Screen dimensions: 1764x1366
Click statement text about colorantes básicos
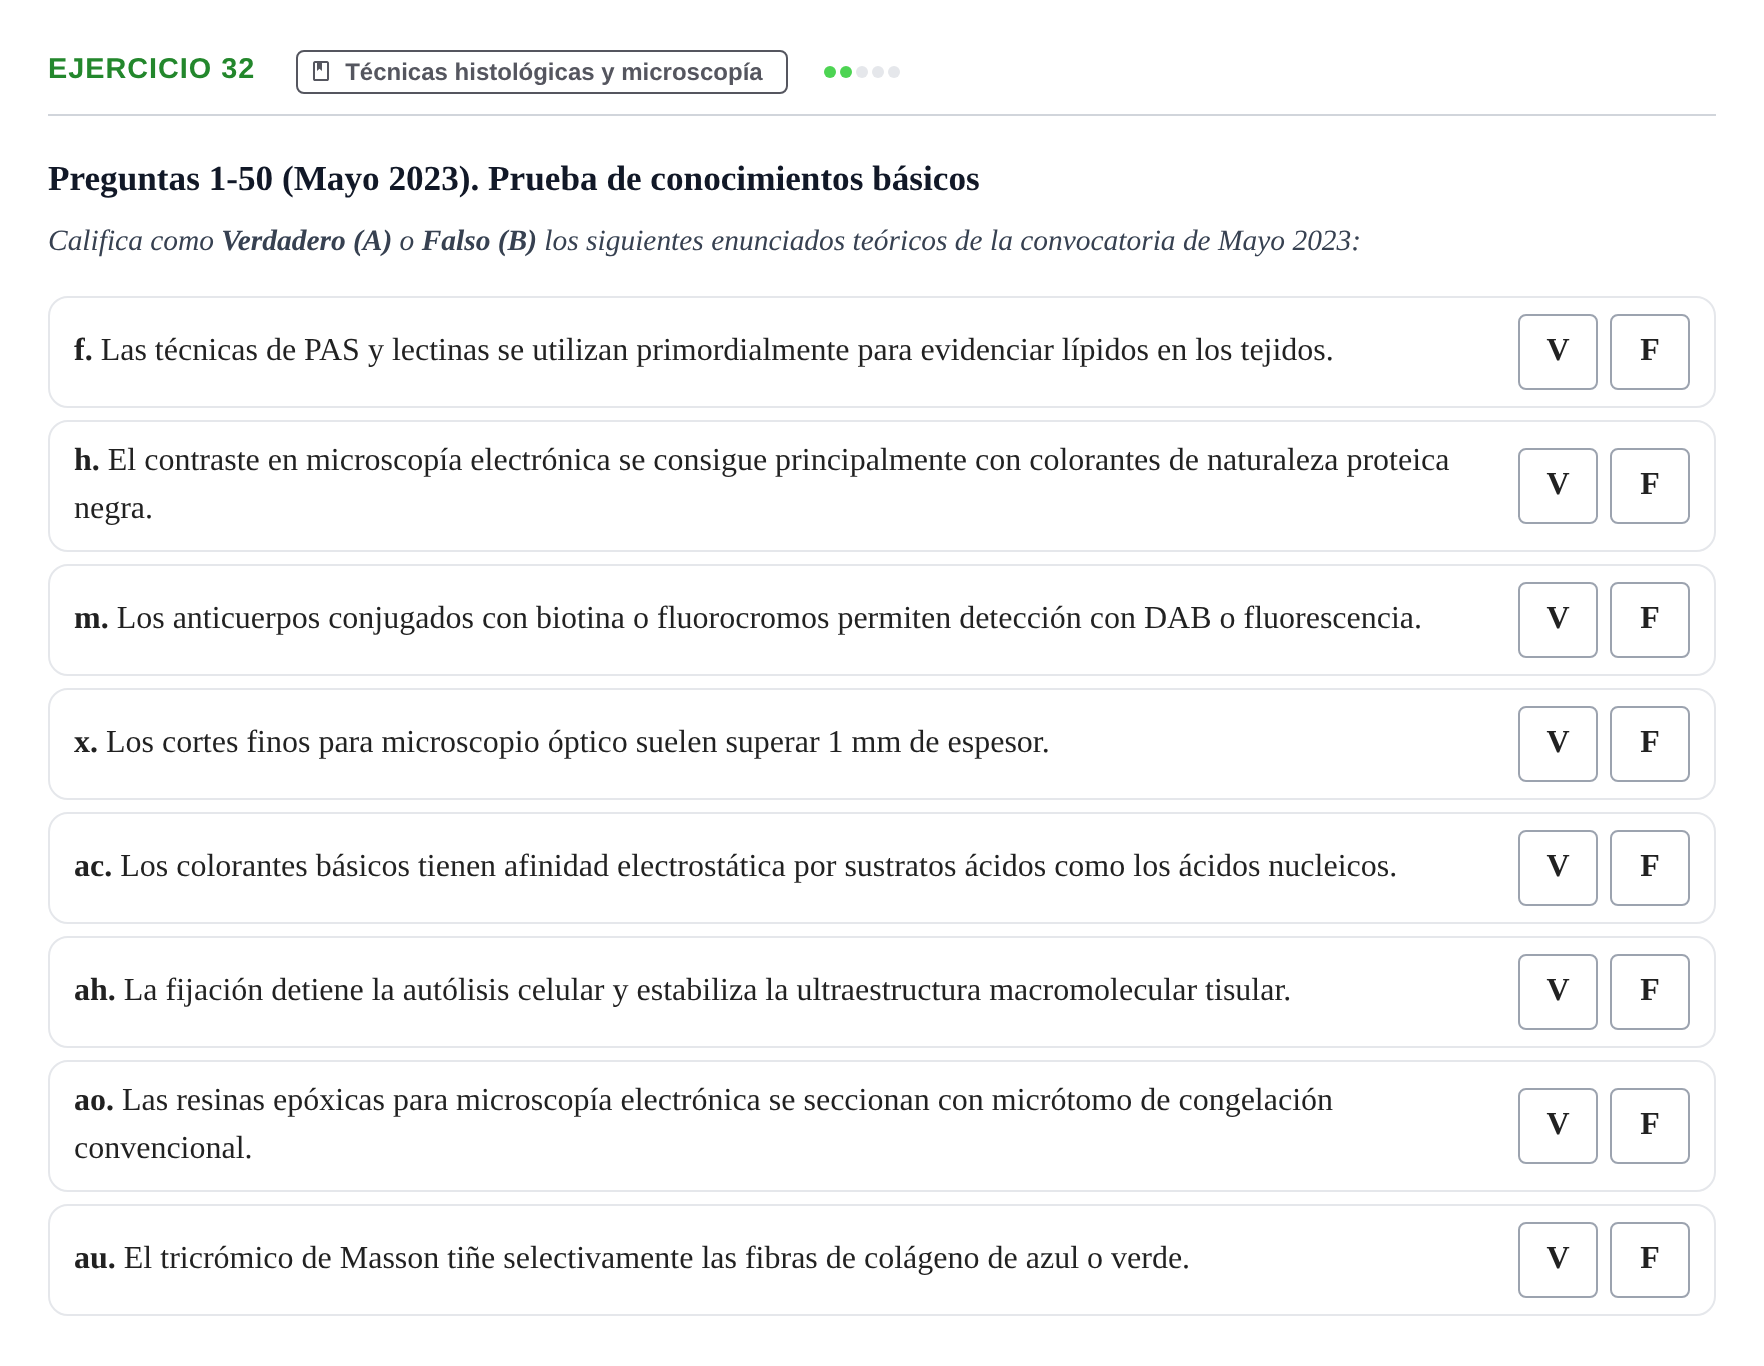735,867
